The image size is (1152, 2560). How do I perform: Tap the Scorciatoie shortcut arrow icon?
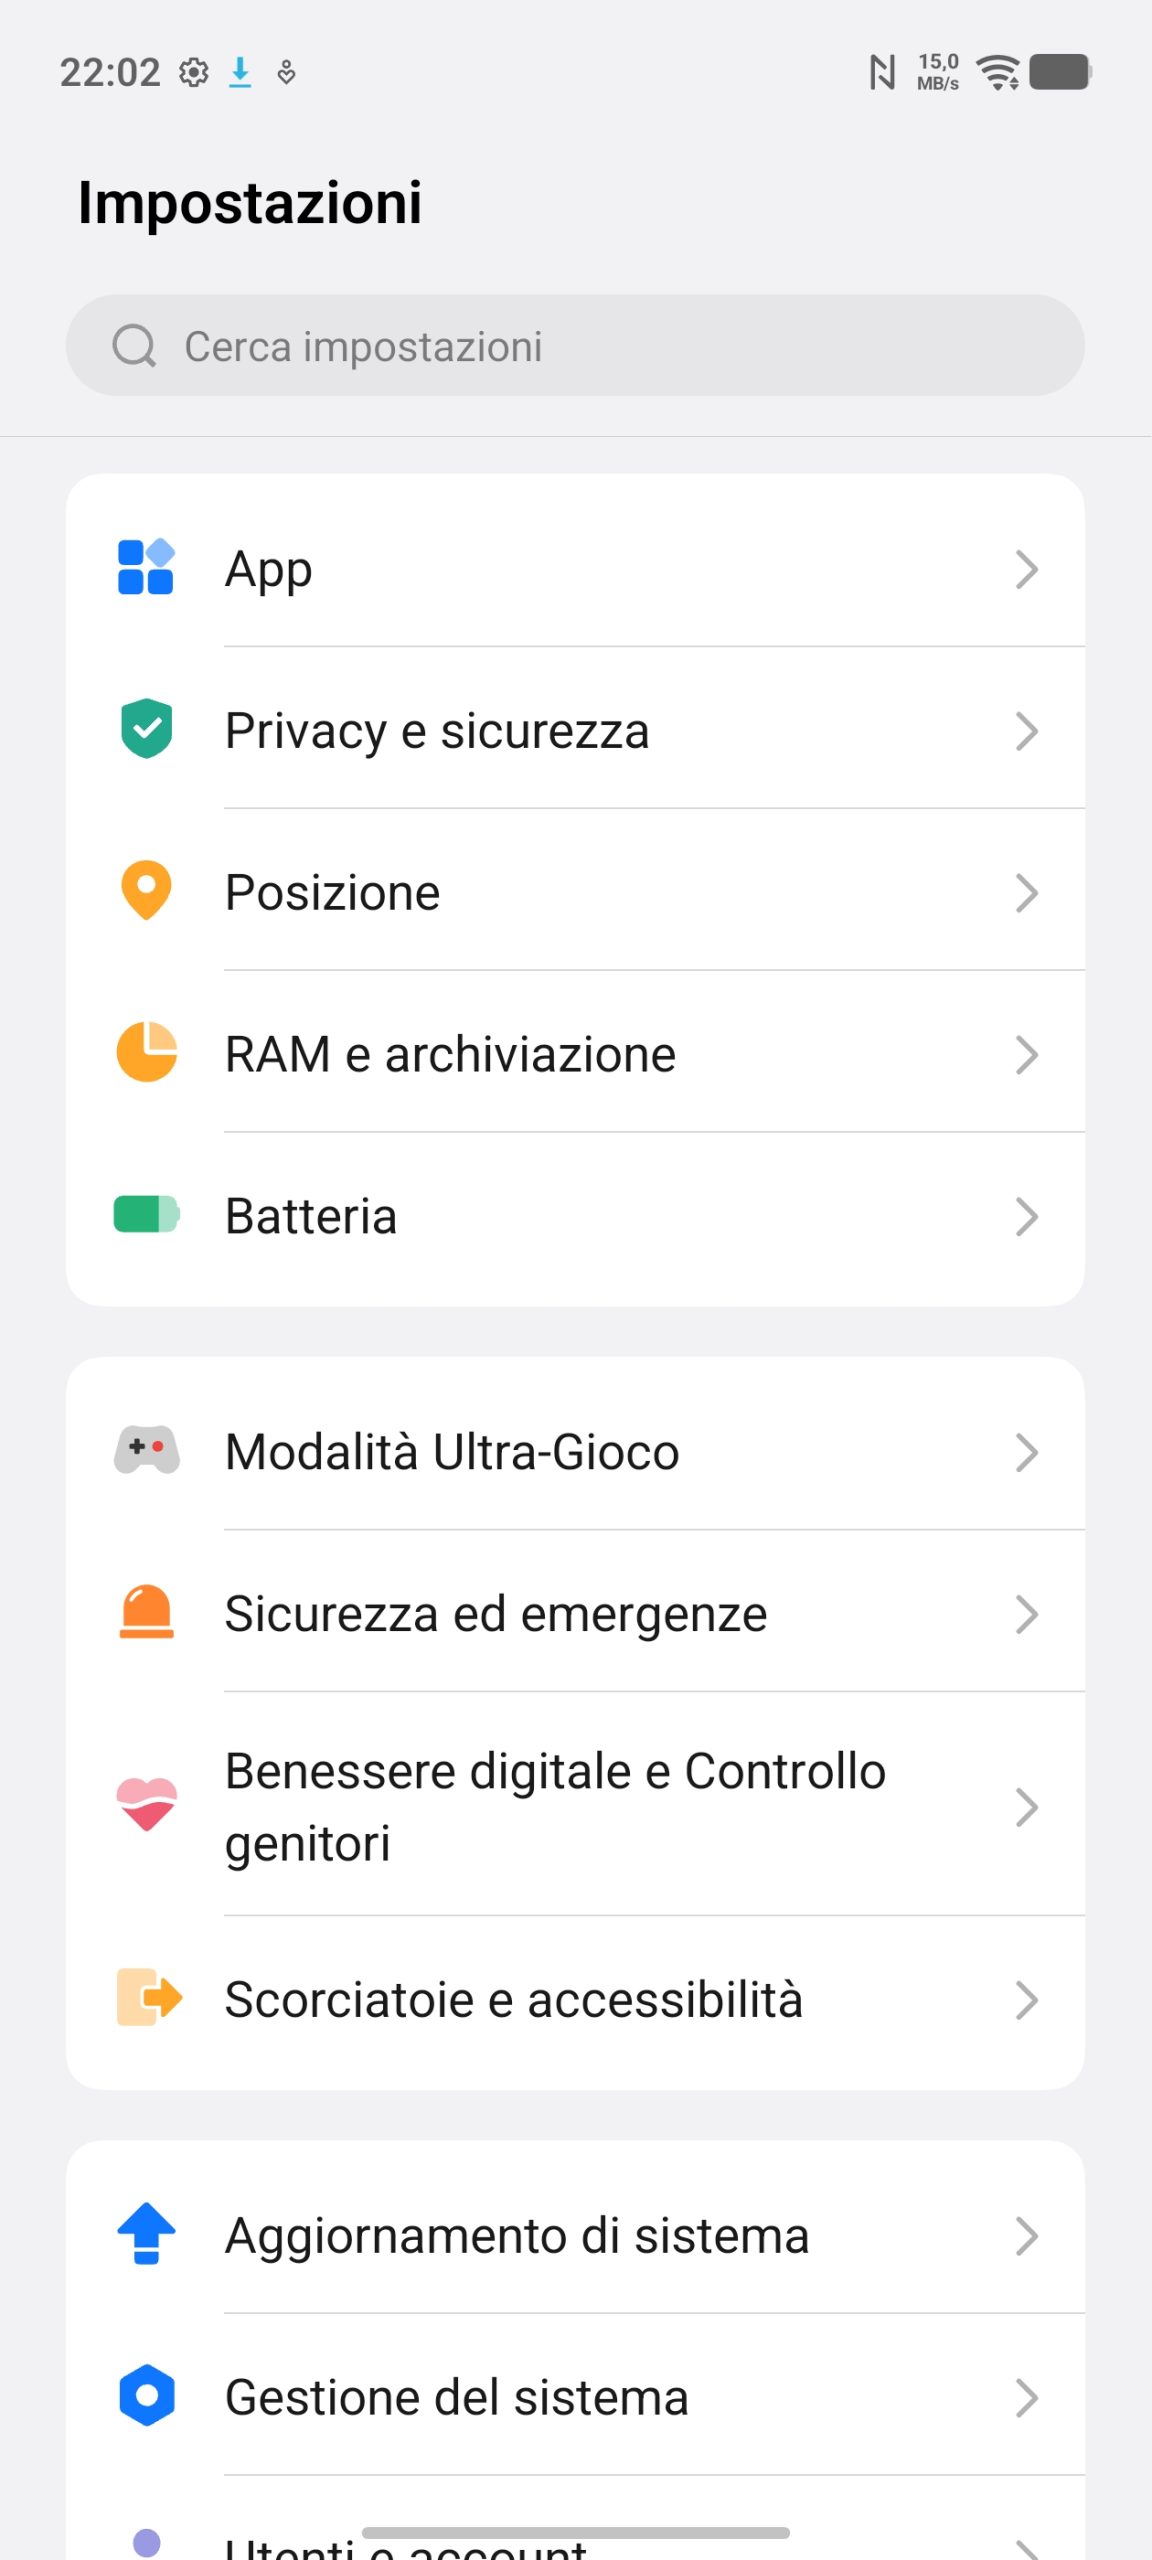[x=148, y=1998]
